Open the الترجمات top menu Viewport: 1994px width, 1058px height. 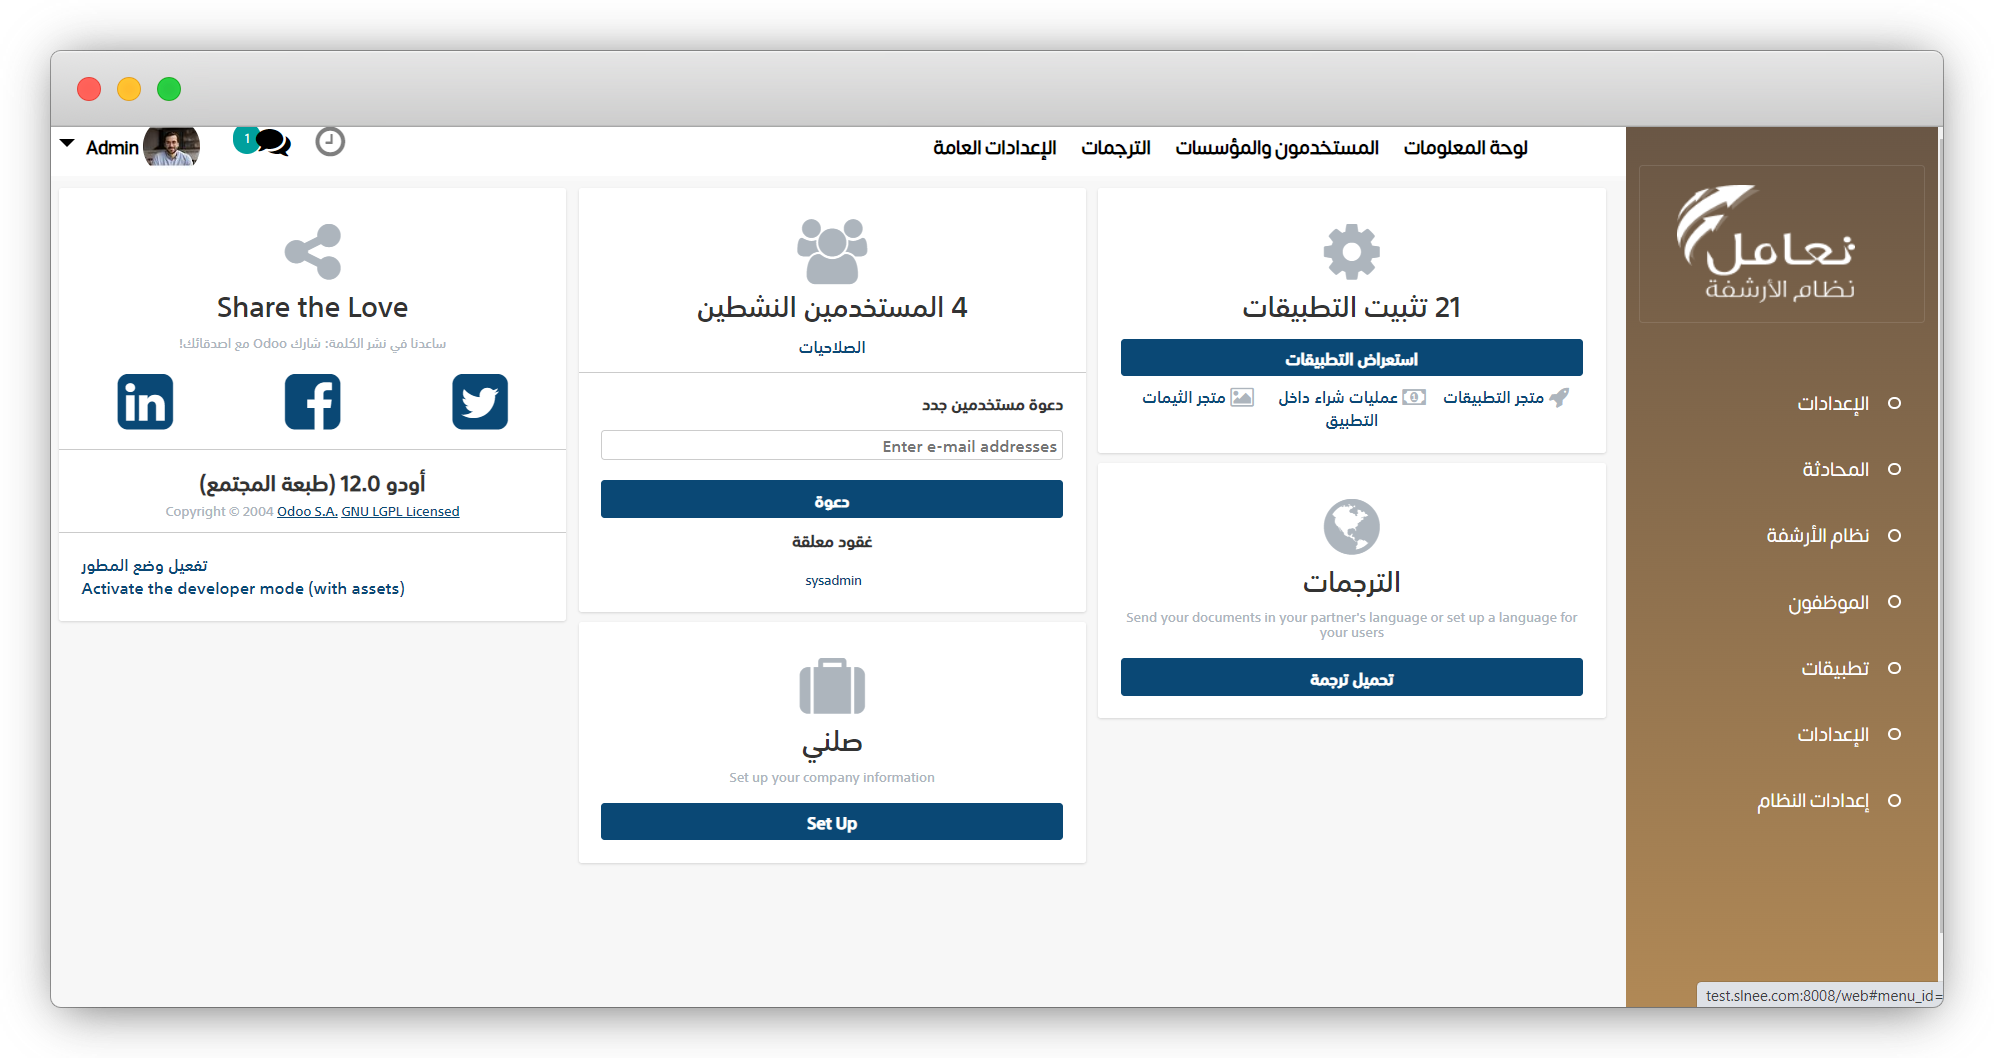[x=1115, y=148]
